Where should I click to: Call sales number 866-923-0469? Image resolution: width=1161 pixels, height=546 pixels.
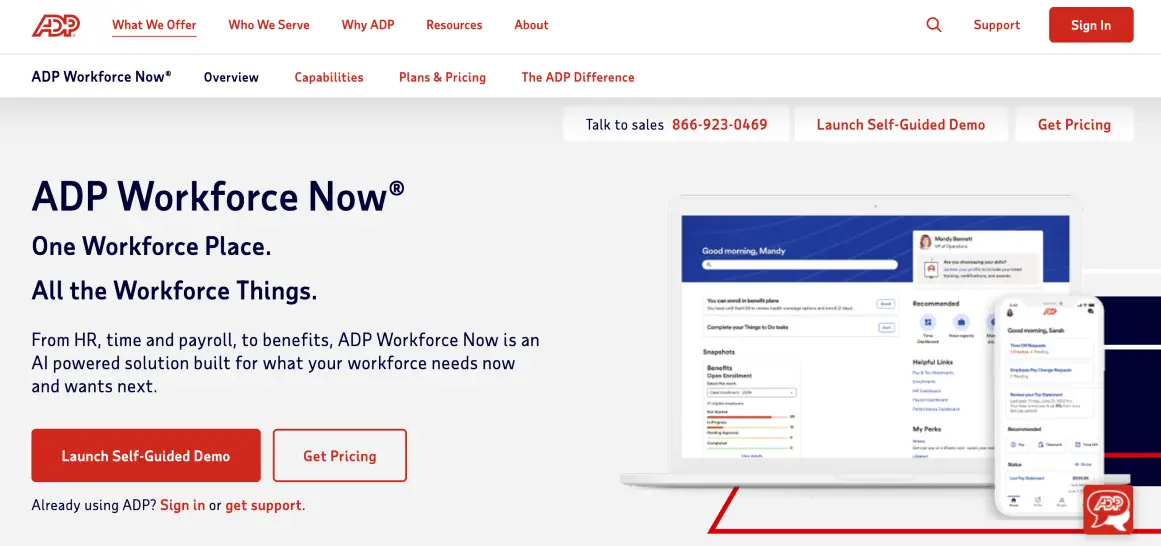719,124
